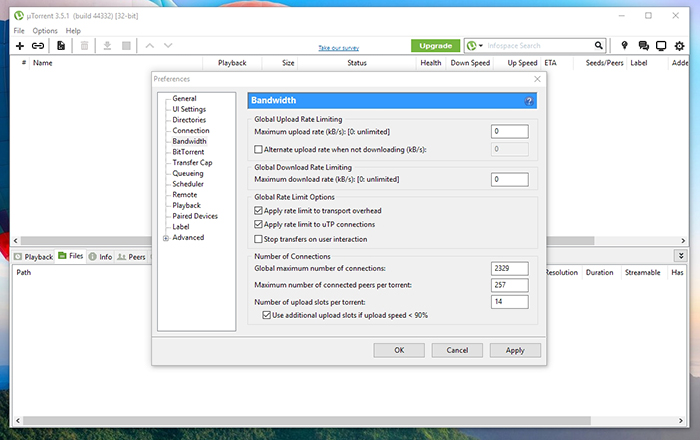Close the Preferences dialog

(537, 79)
